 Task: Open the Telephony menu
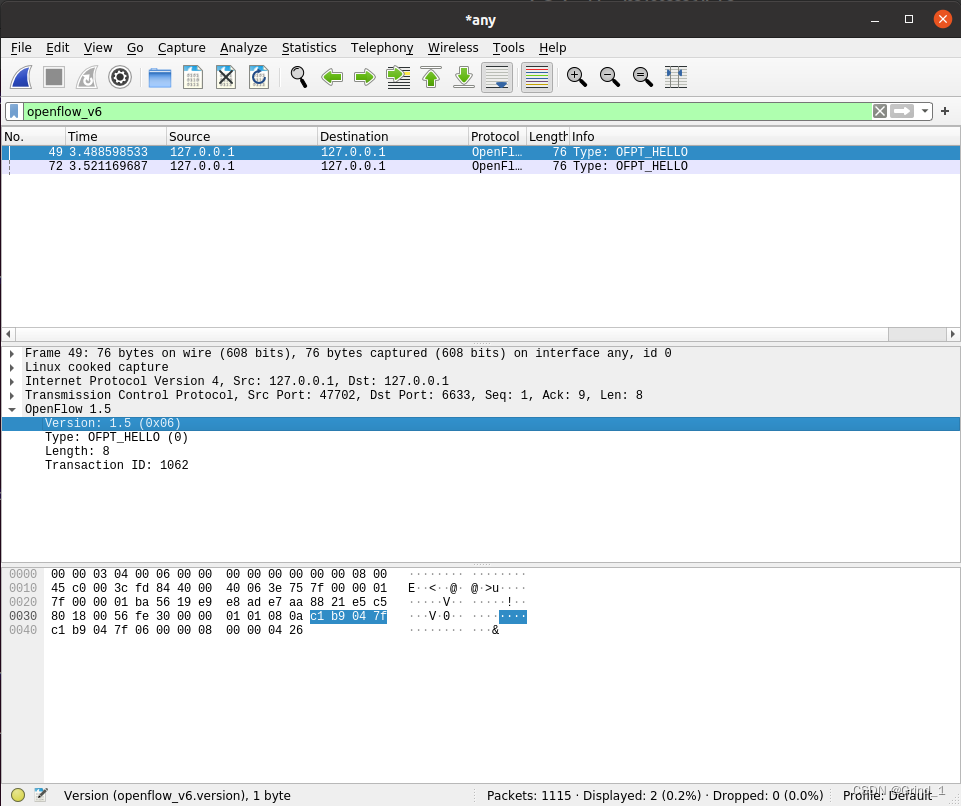click(382, 48)
